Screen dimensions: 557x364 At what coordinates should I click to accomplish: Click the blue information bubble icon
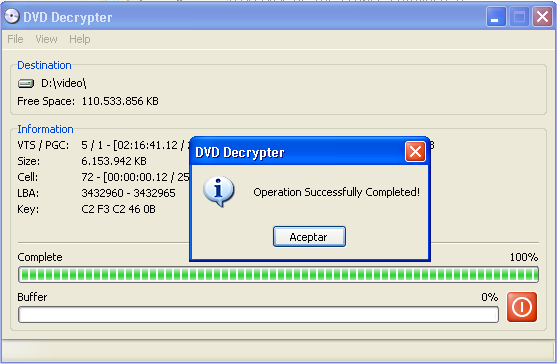click(219, 191)
